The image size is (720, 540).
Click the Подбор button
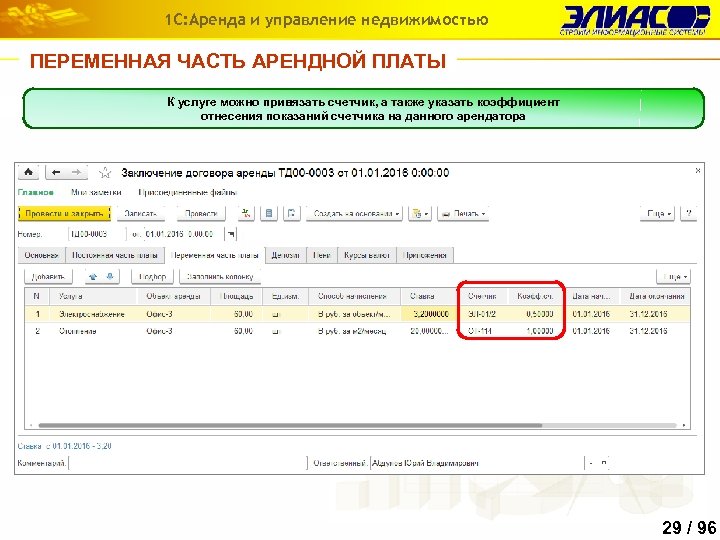pos(152,277)
